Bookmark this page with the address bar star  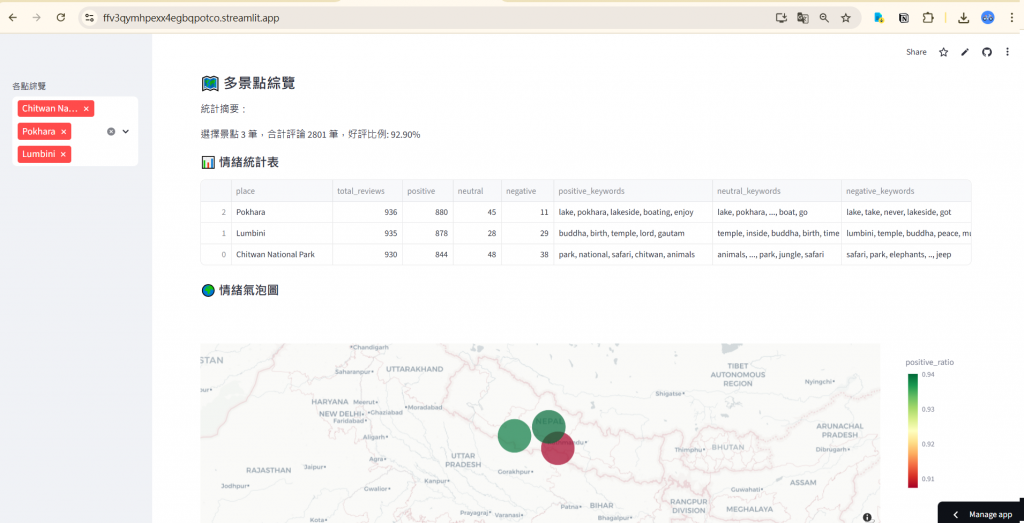846,18
